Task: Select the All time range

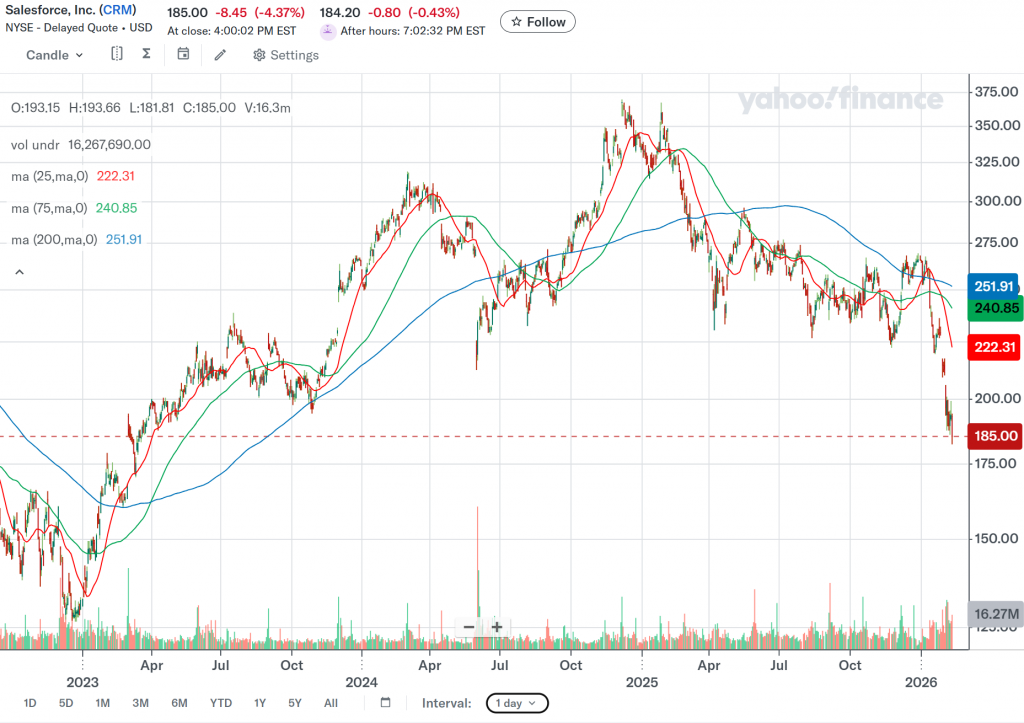Action: pyautogui.click(x=331, y=703)
